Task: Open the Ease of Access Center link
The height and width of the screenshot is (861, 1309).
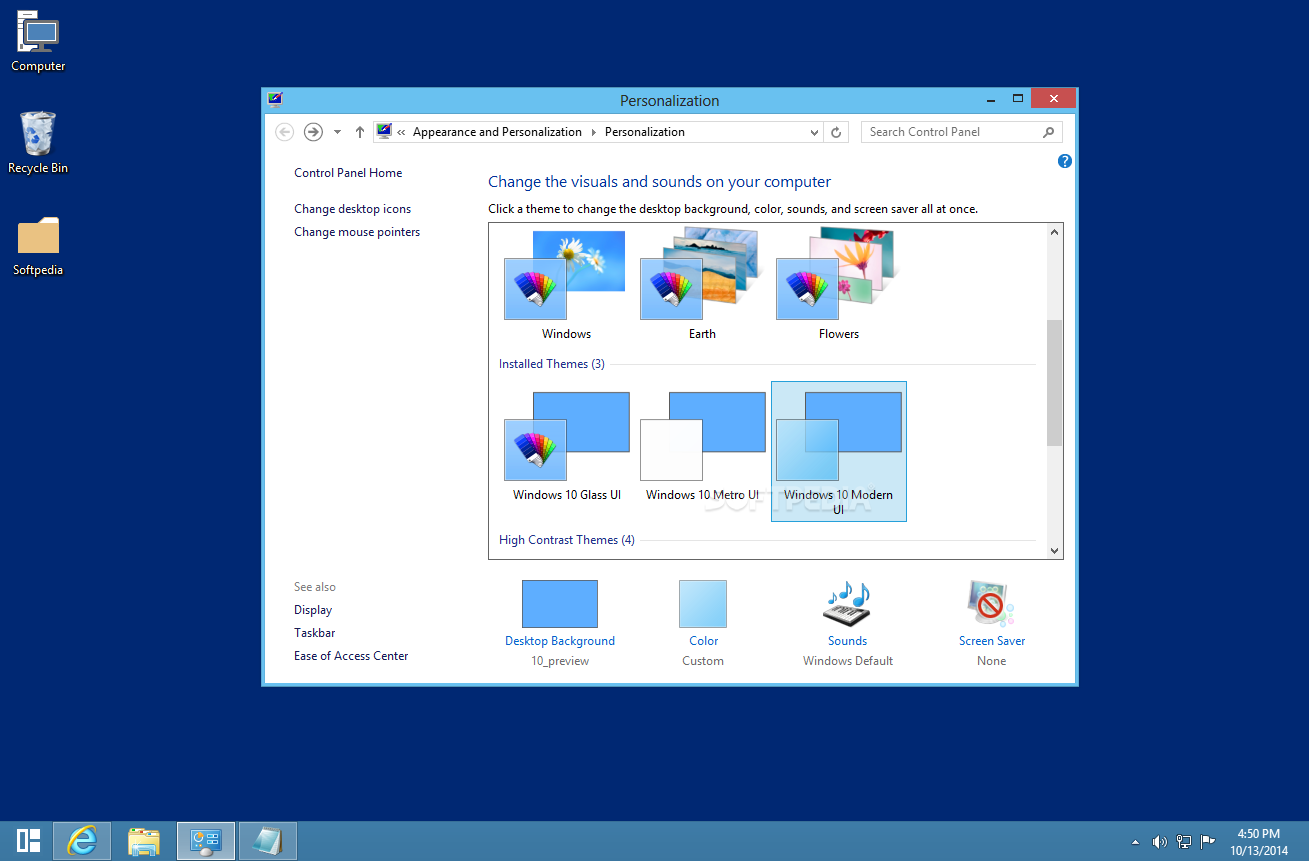Action: 350,655
